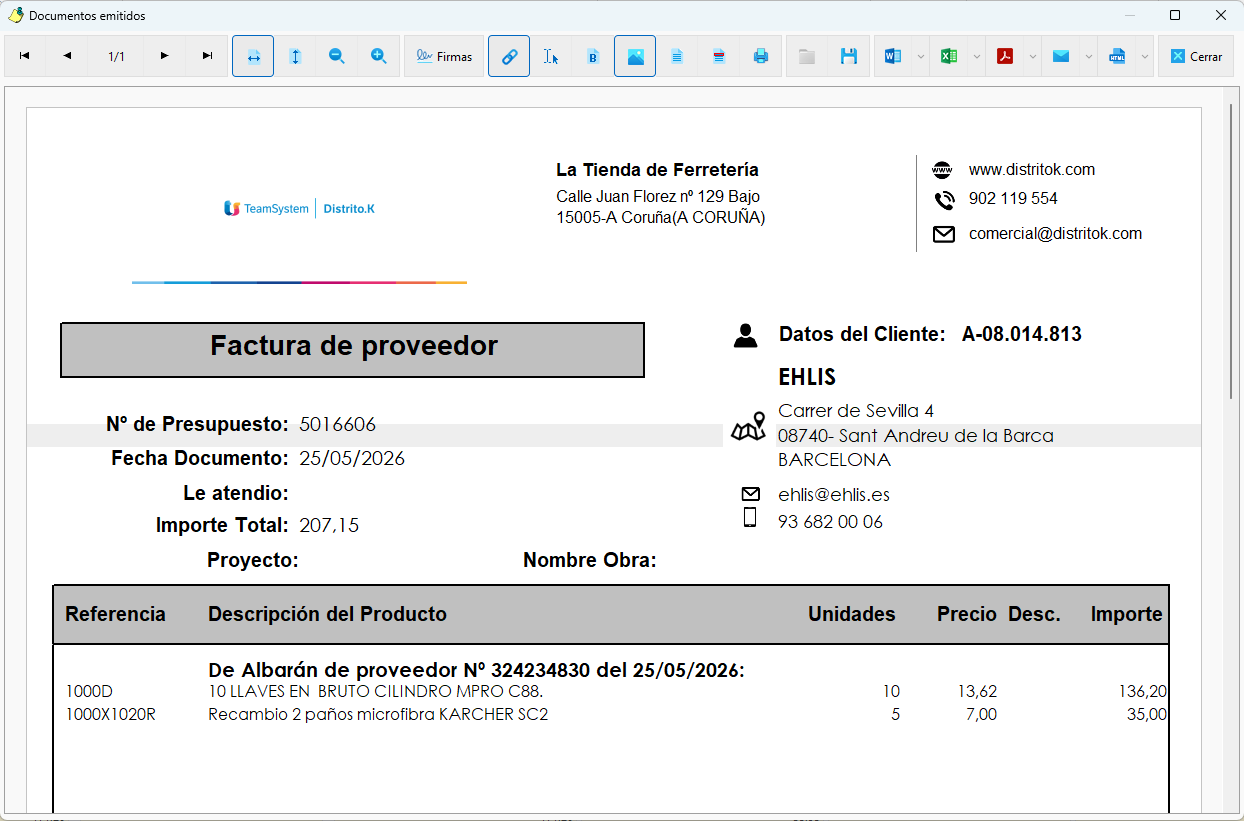
Task: Open the Firmas signatures option
Action: (x=444, y=57)
